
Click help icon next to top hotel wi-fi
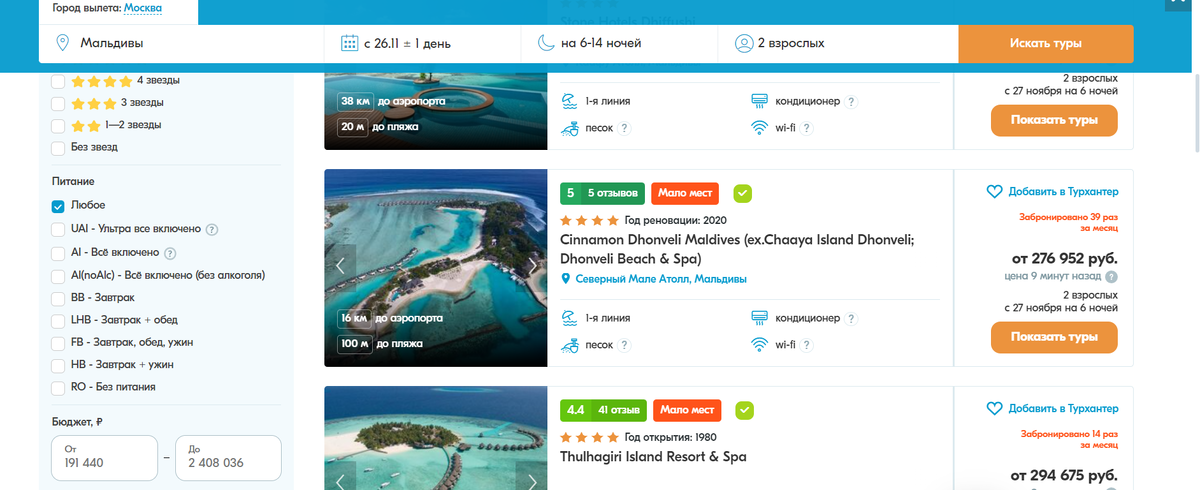(807, 128)
